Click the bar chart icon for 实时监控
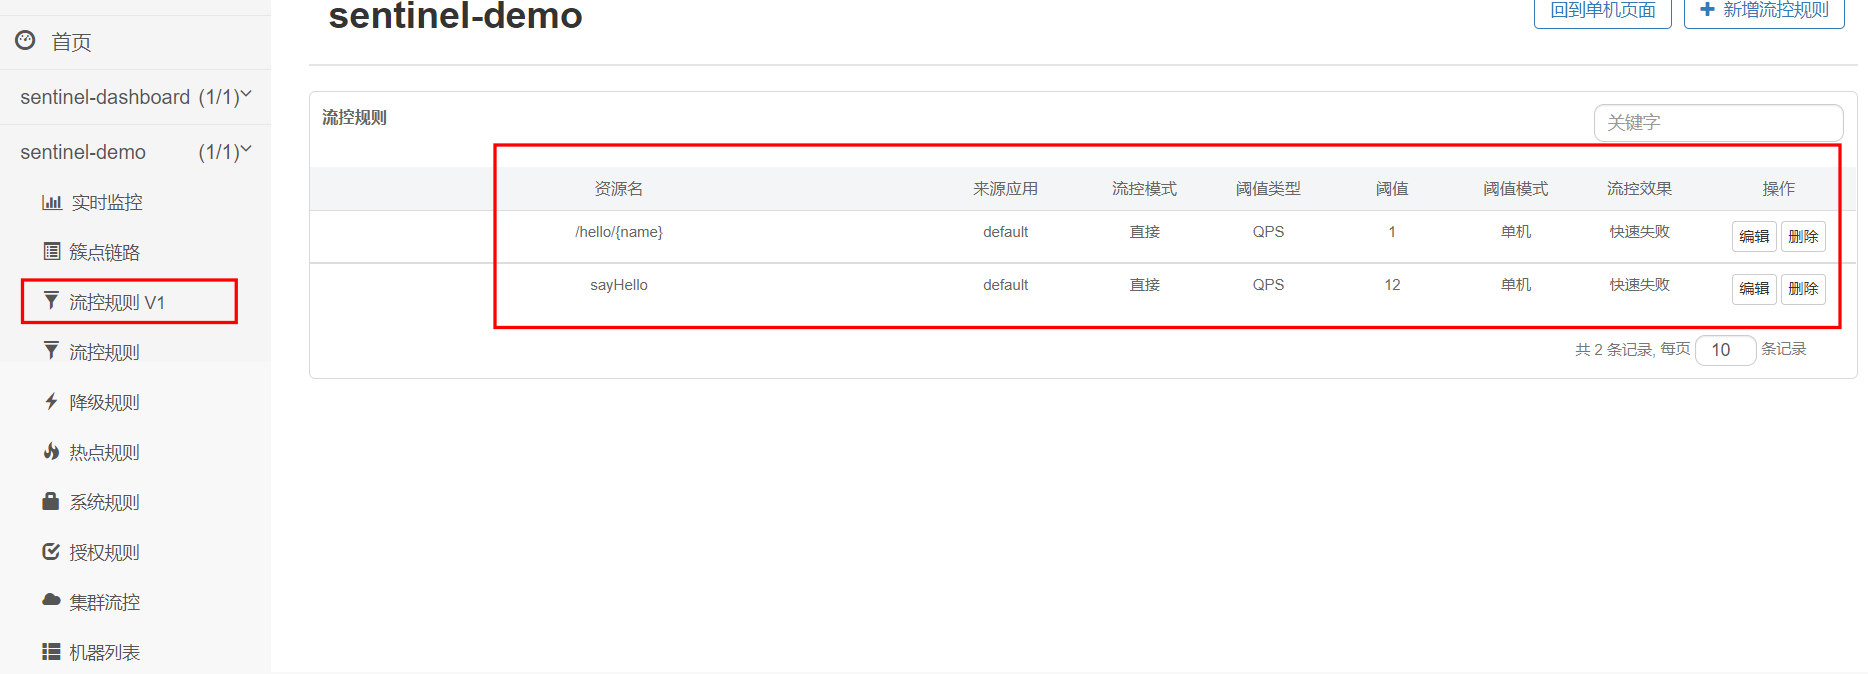Screen dimensions: 1868x674 [52, 202]
